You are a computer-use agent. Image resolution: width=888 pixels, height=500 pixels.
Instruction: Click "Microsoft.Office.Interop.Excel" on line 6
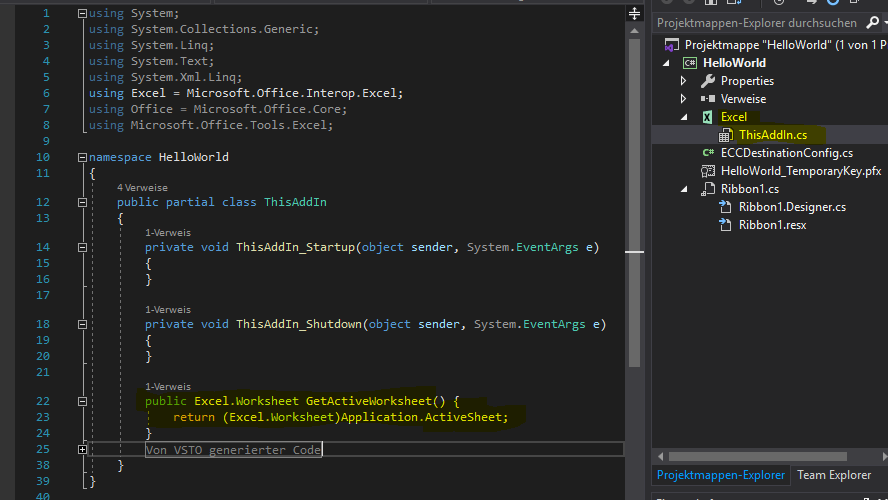pos(293,93)
